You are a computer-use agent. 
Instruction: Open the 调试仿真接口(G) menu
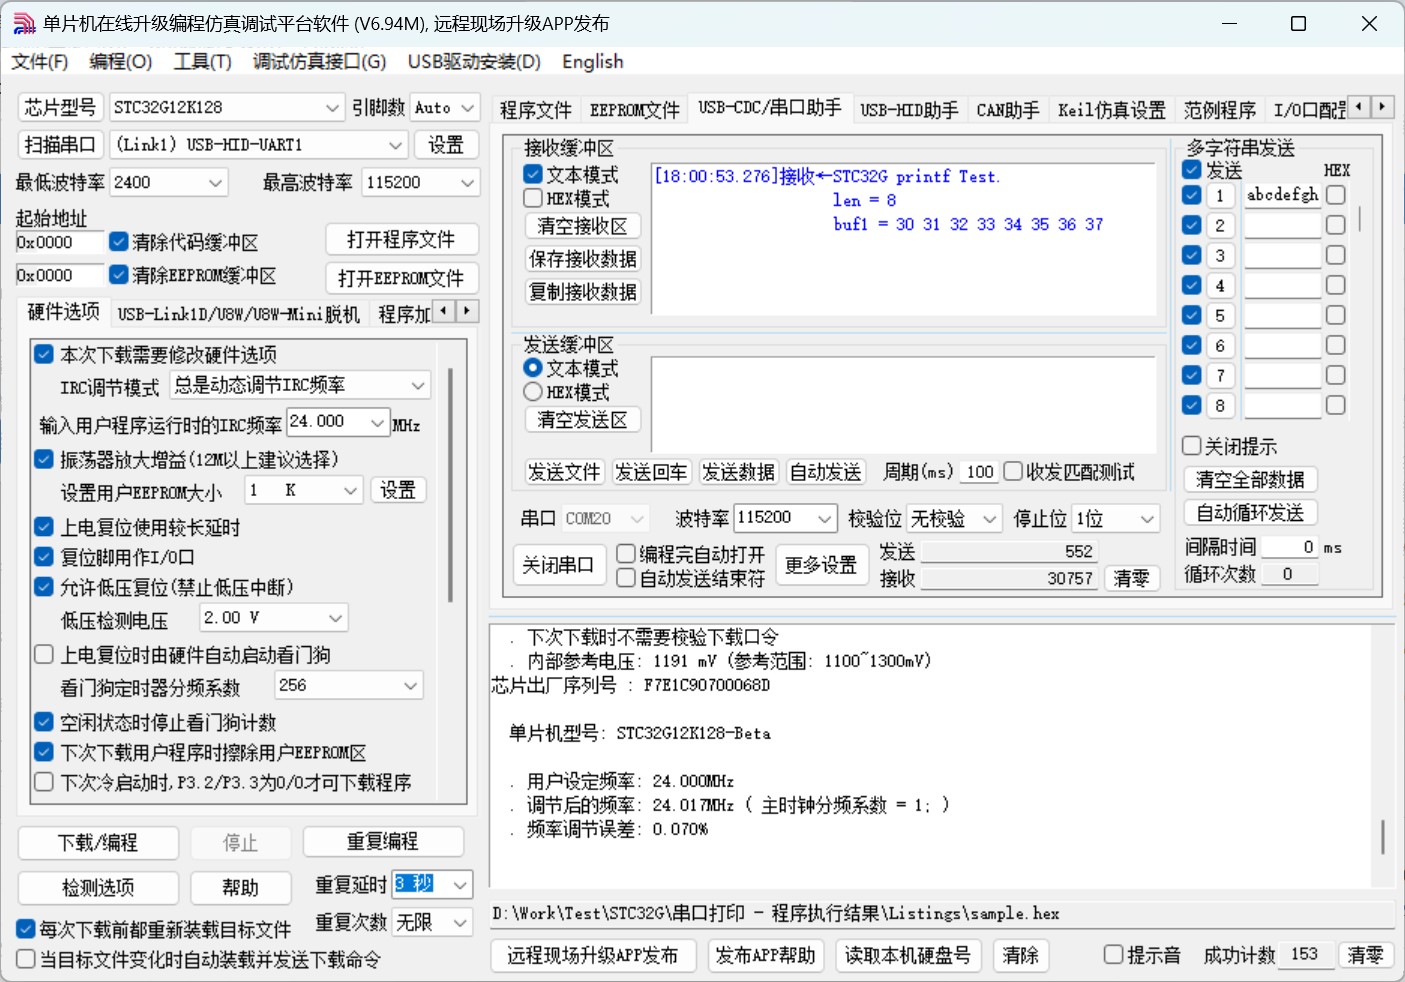click(319, 62)
